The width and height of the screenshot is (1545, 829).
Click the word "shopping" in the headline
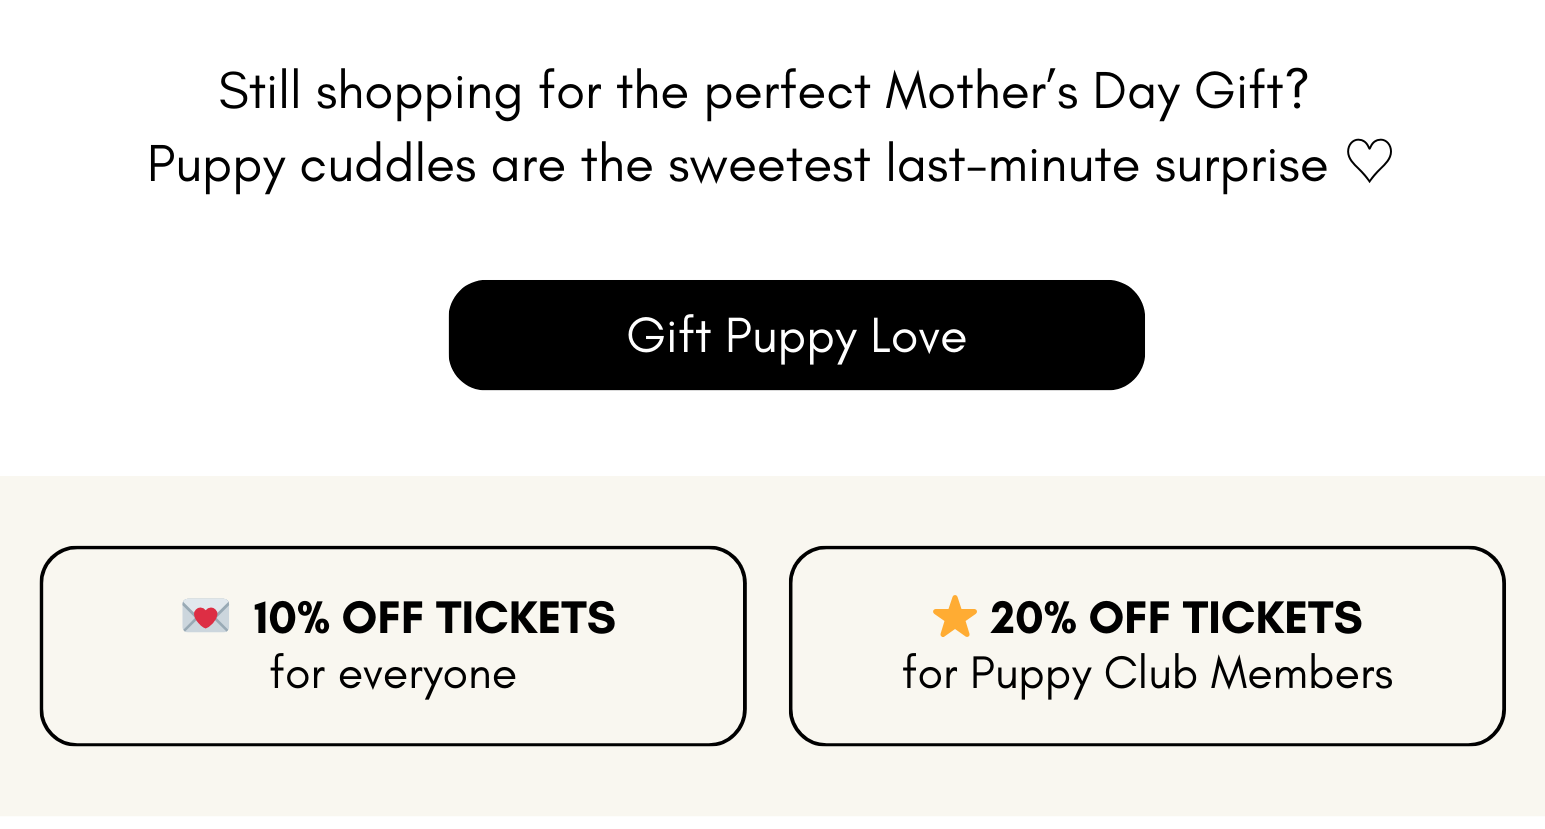coord(419,94)
